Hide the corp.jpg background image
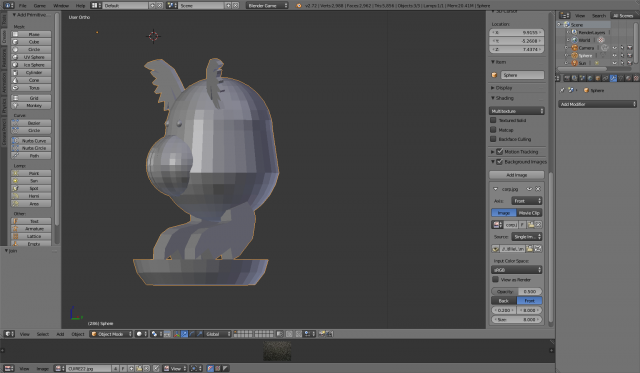 529,189
